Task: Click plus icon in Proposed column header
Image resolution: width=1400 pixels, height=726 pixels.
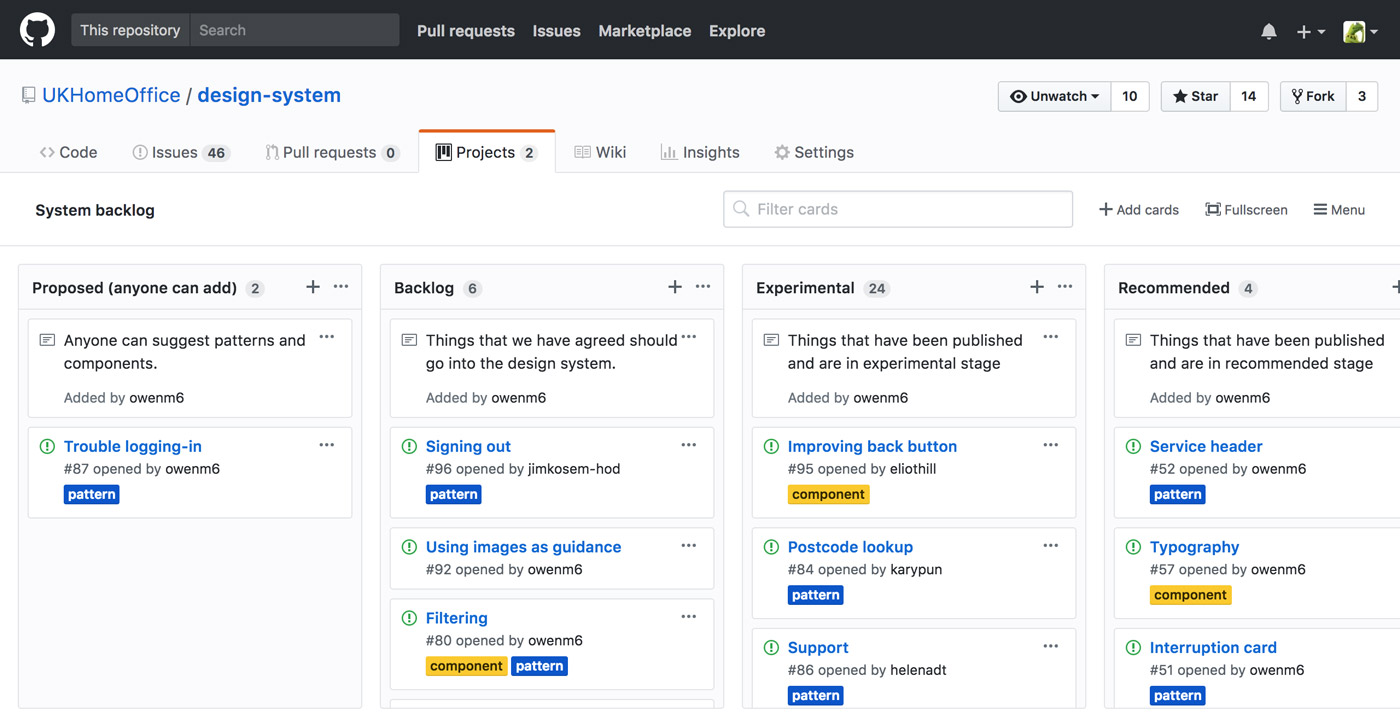Action: [x=313, y=287]
